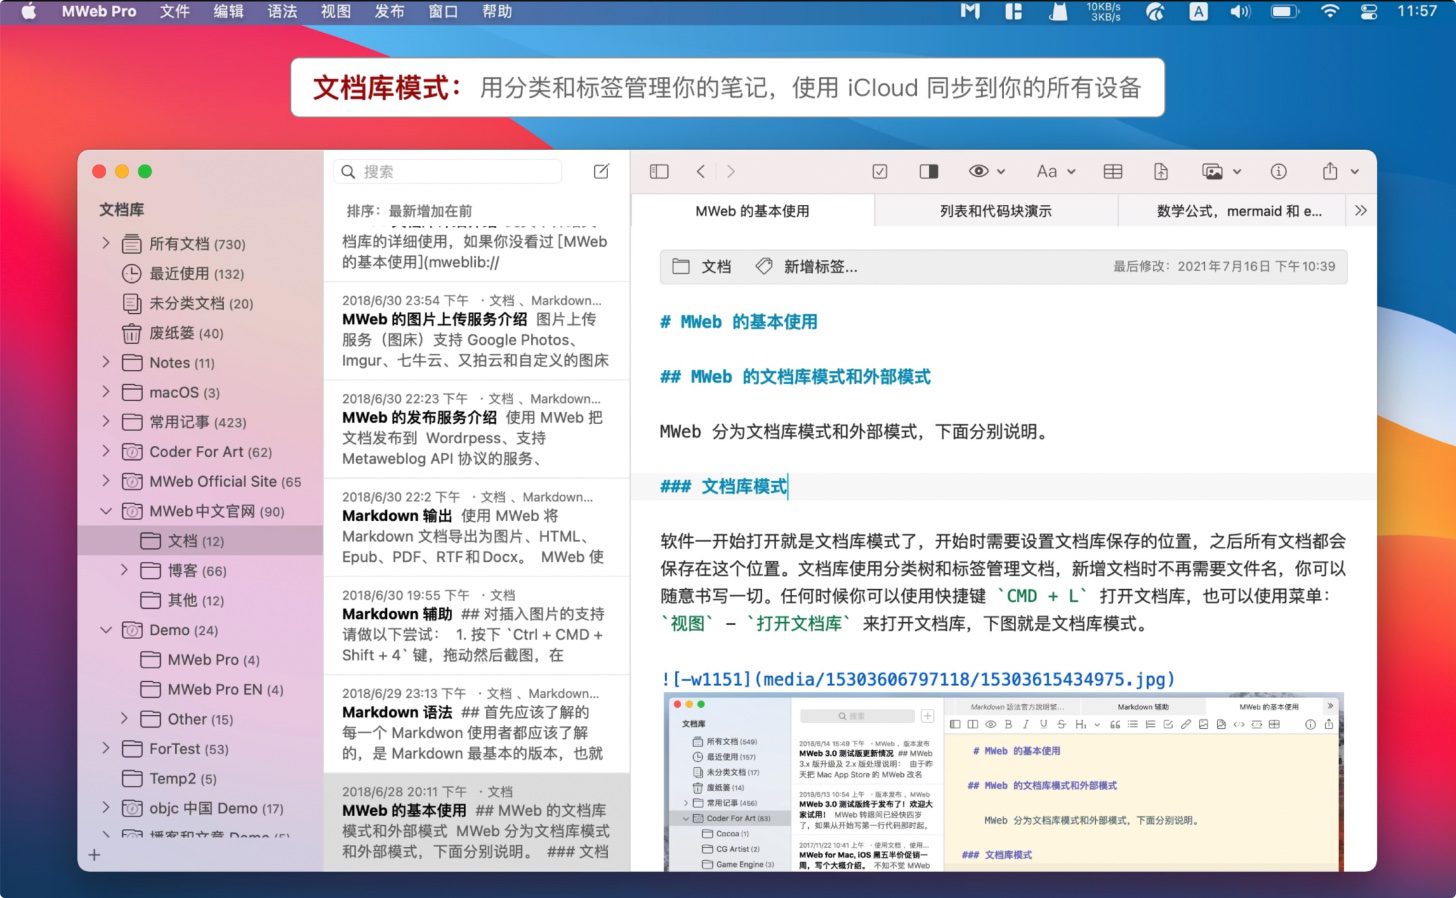
Task: Toggle the split preview pane icon
Action: [x=929, y=172]
